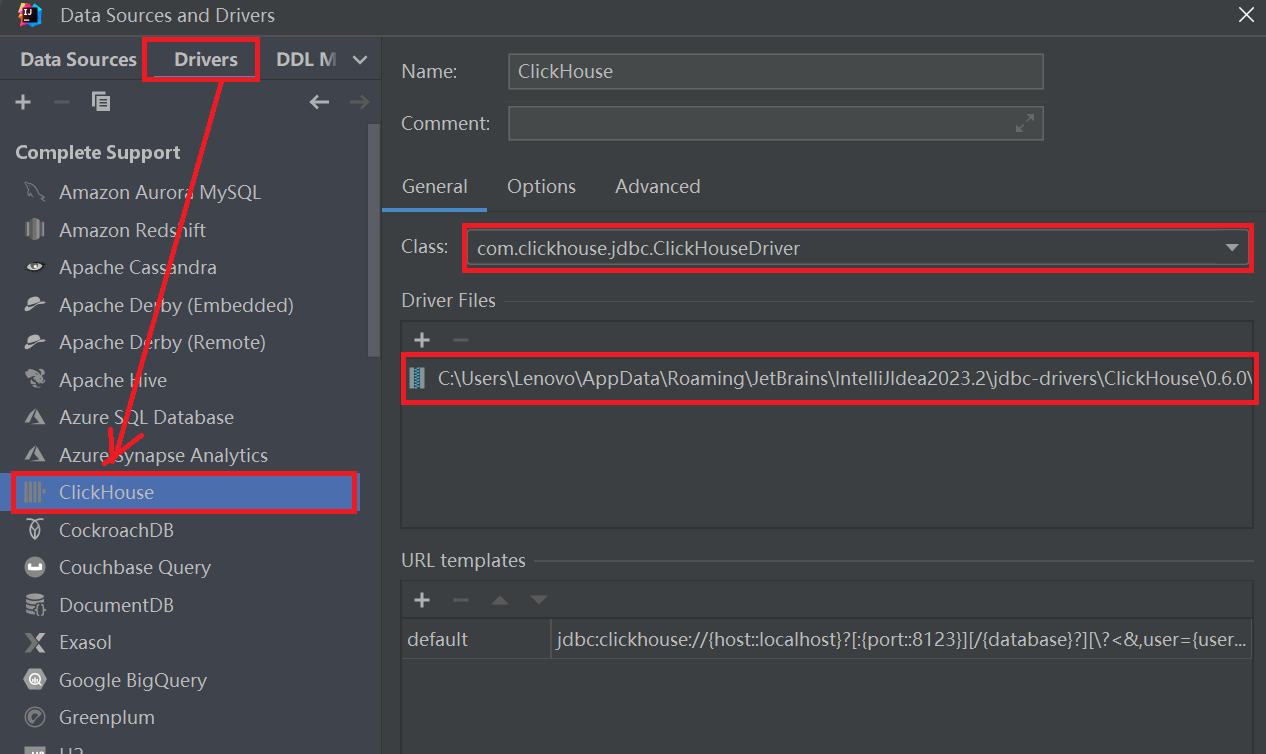Click the DocumentDB driver icon
This screenshot has height=754, width=1266.
tap(35, 605)
